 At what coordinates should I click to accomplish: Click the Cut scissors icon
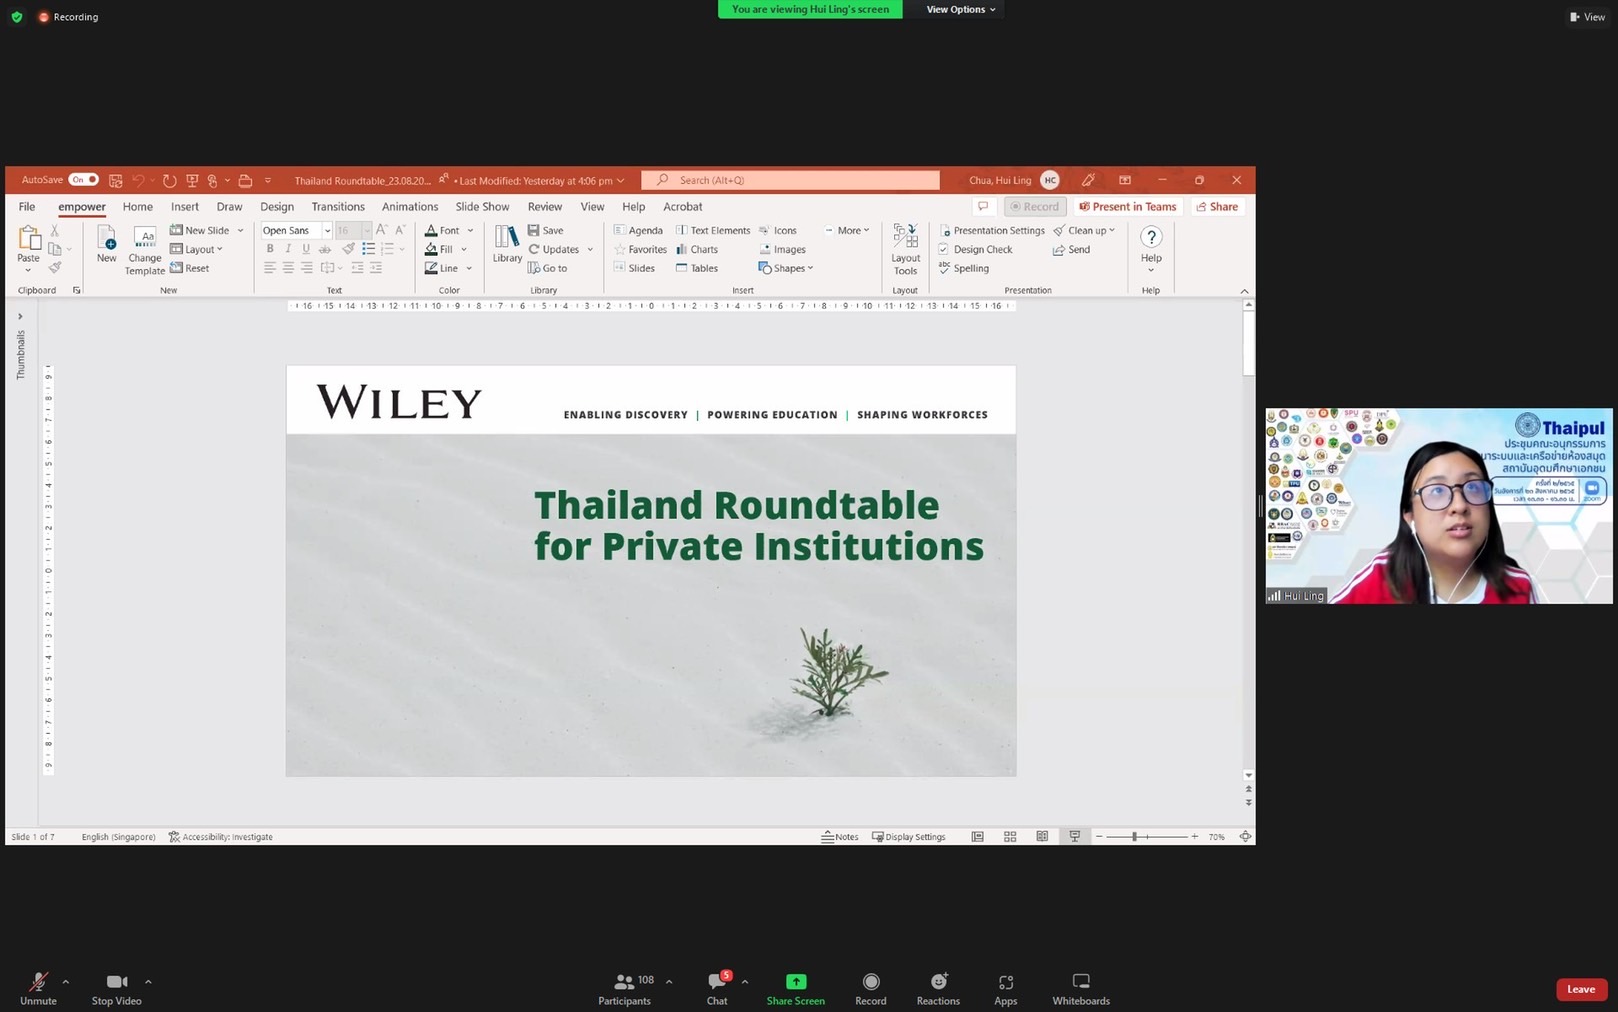(55, 231)
